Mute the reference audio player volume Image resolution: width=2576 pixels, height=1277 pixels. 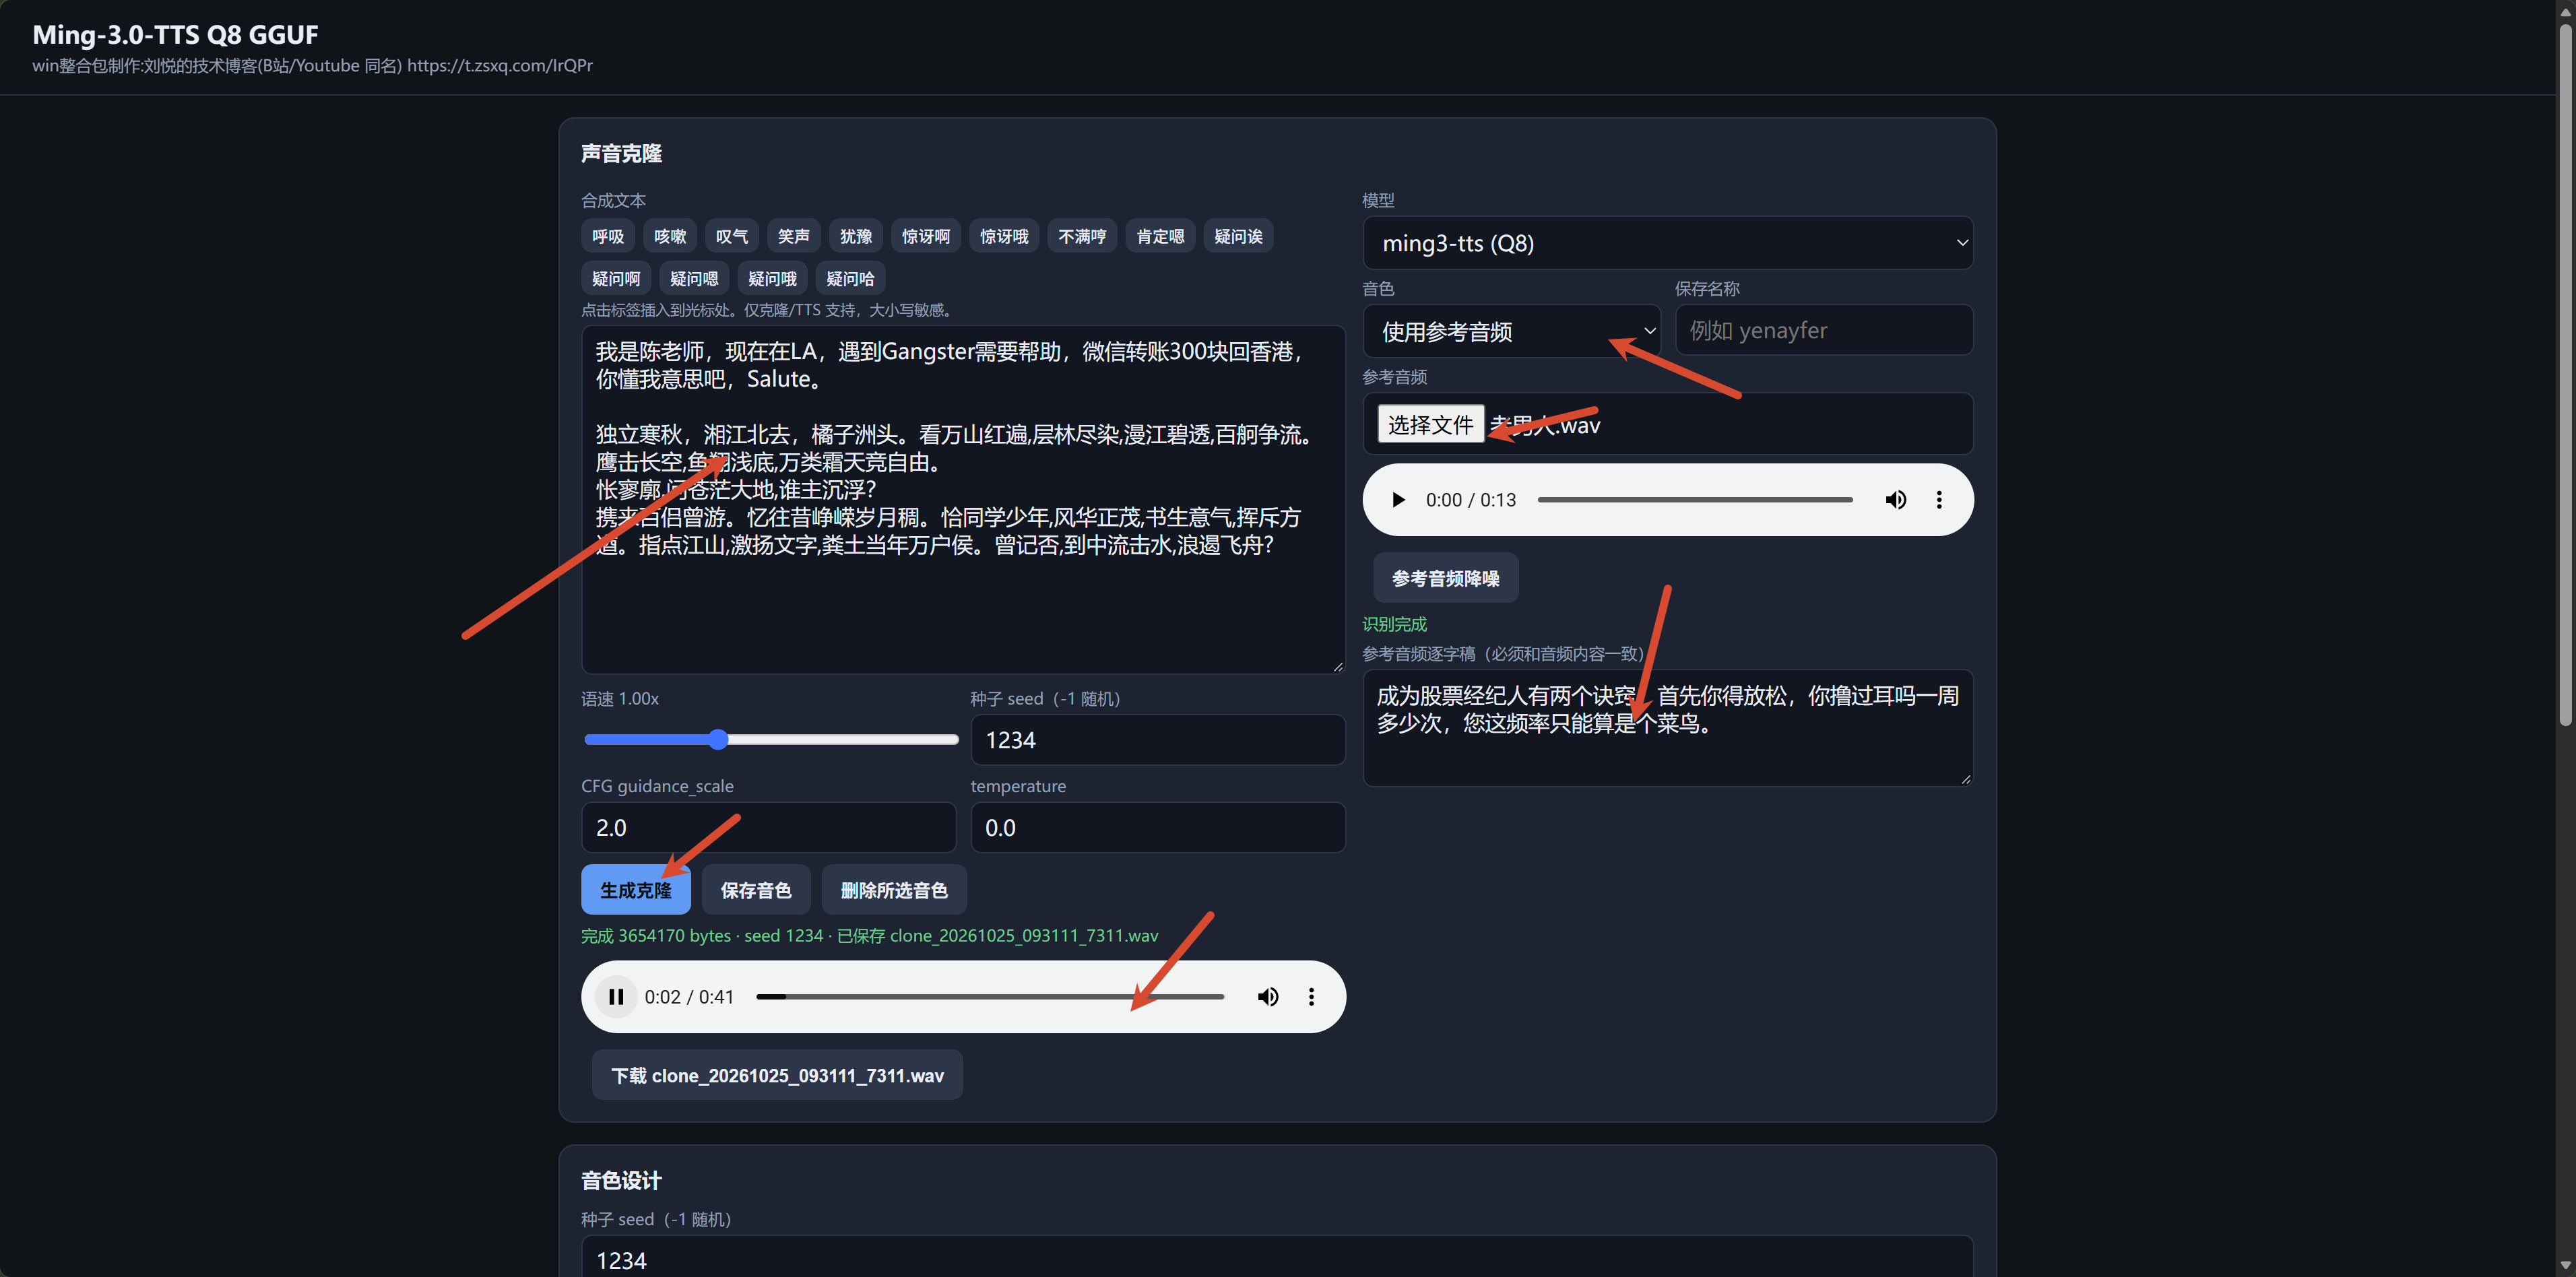pos(1895,500)
